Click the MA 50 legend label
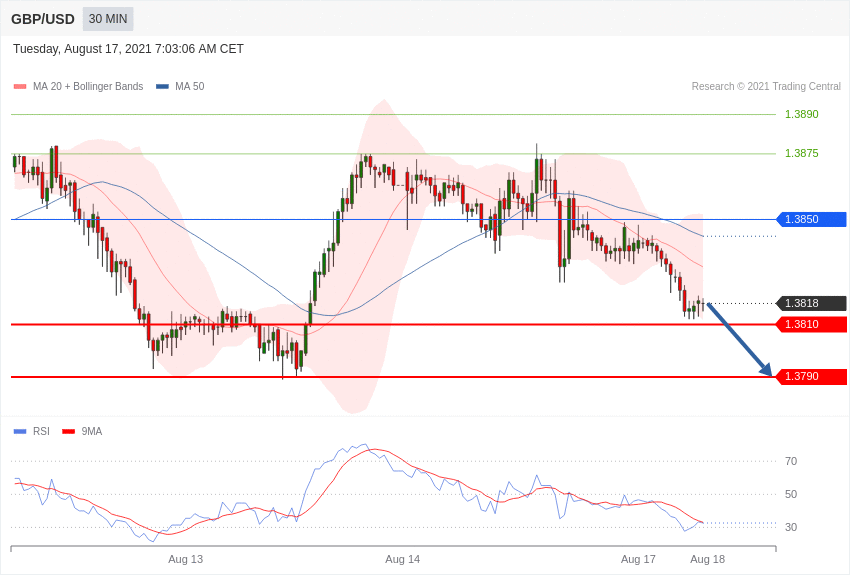 coord(190,86)
